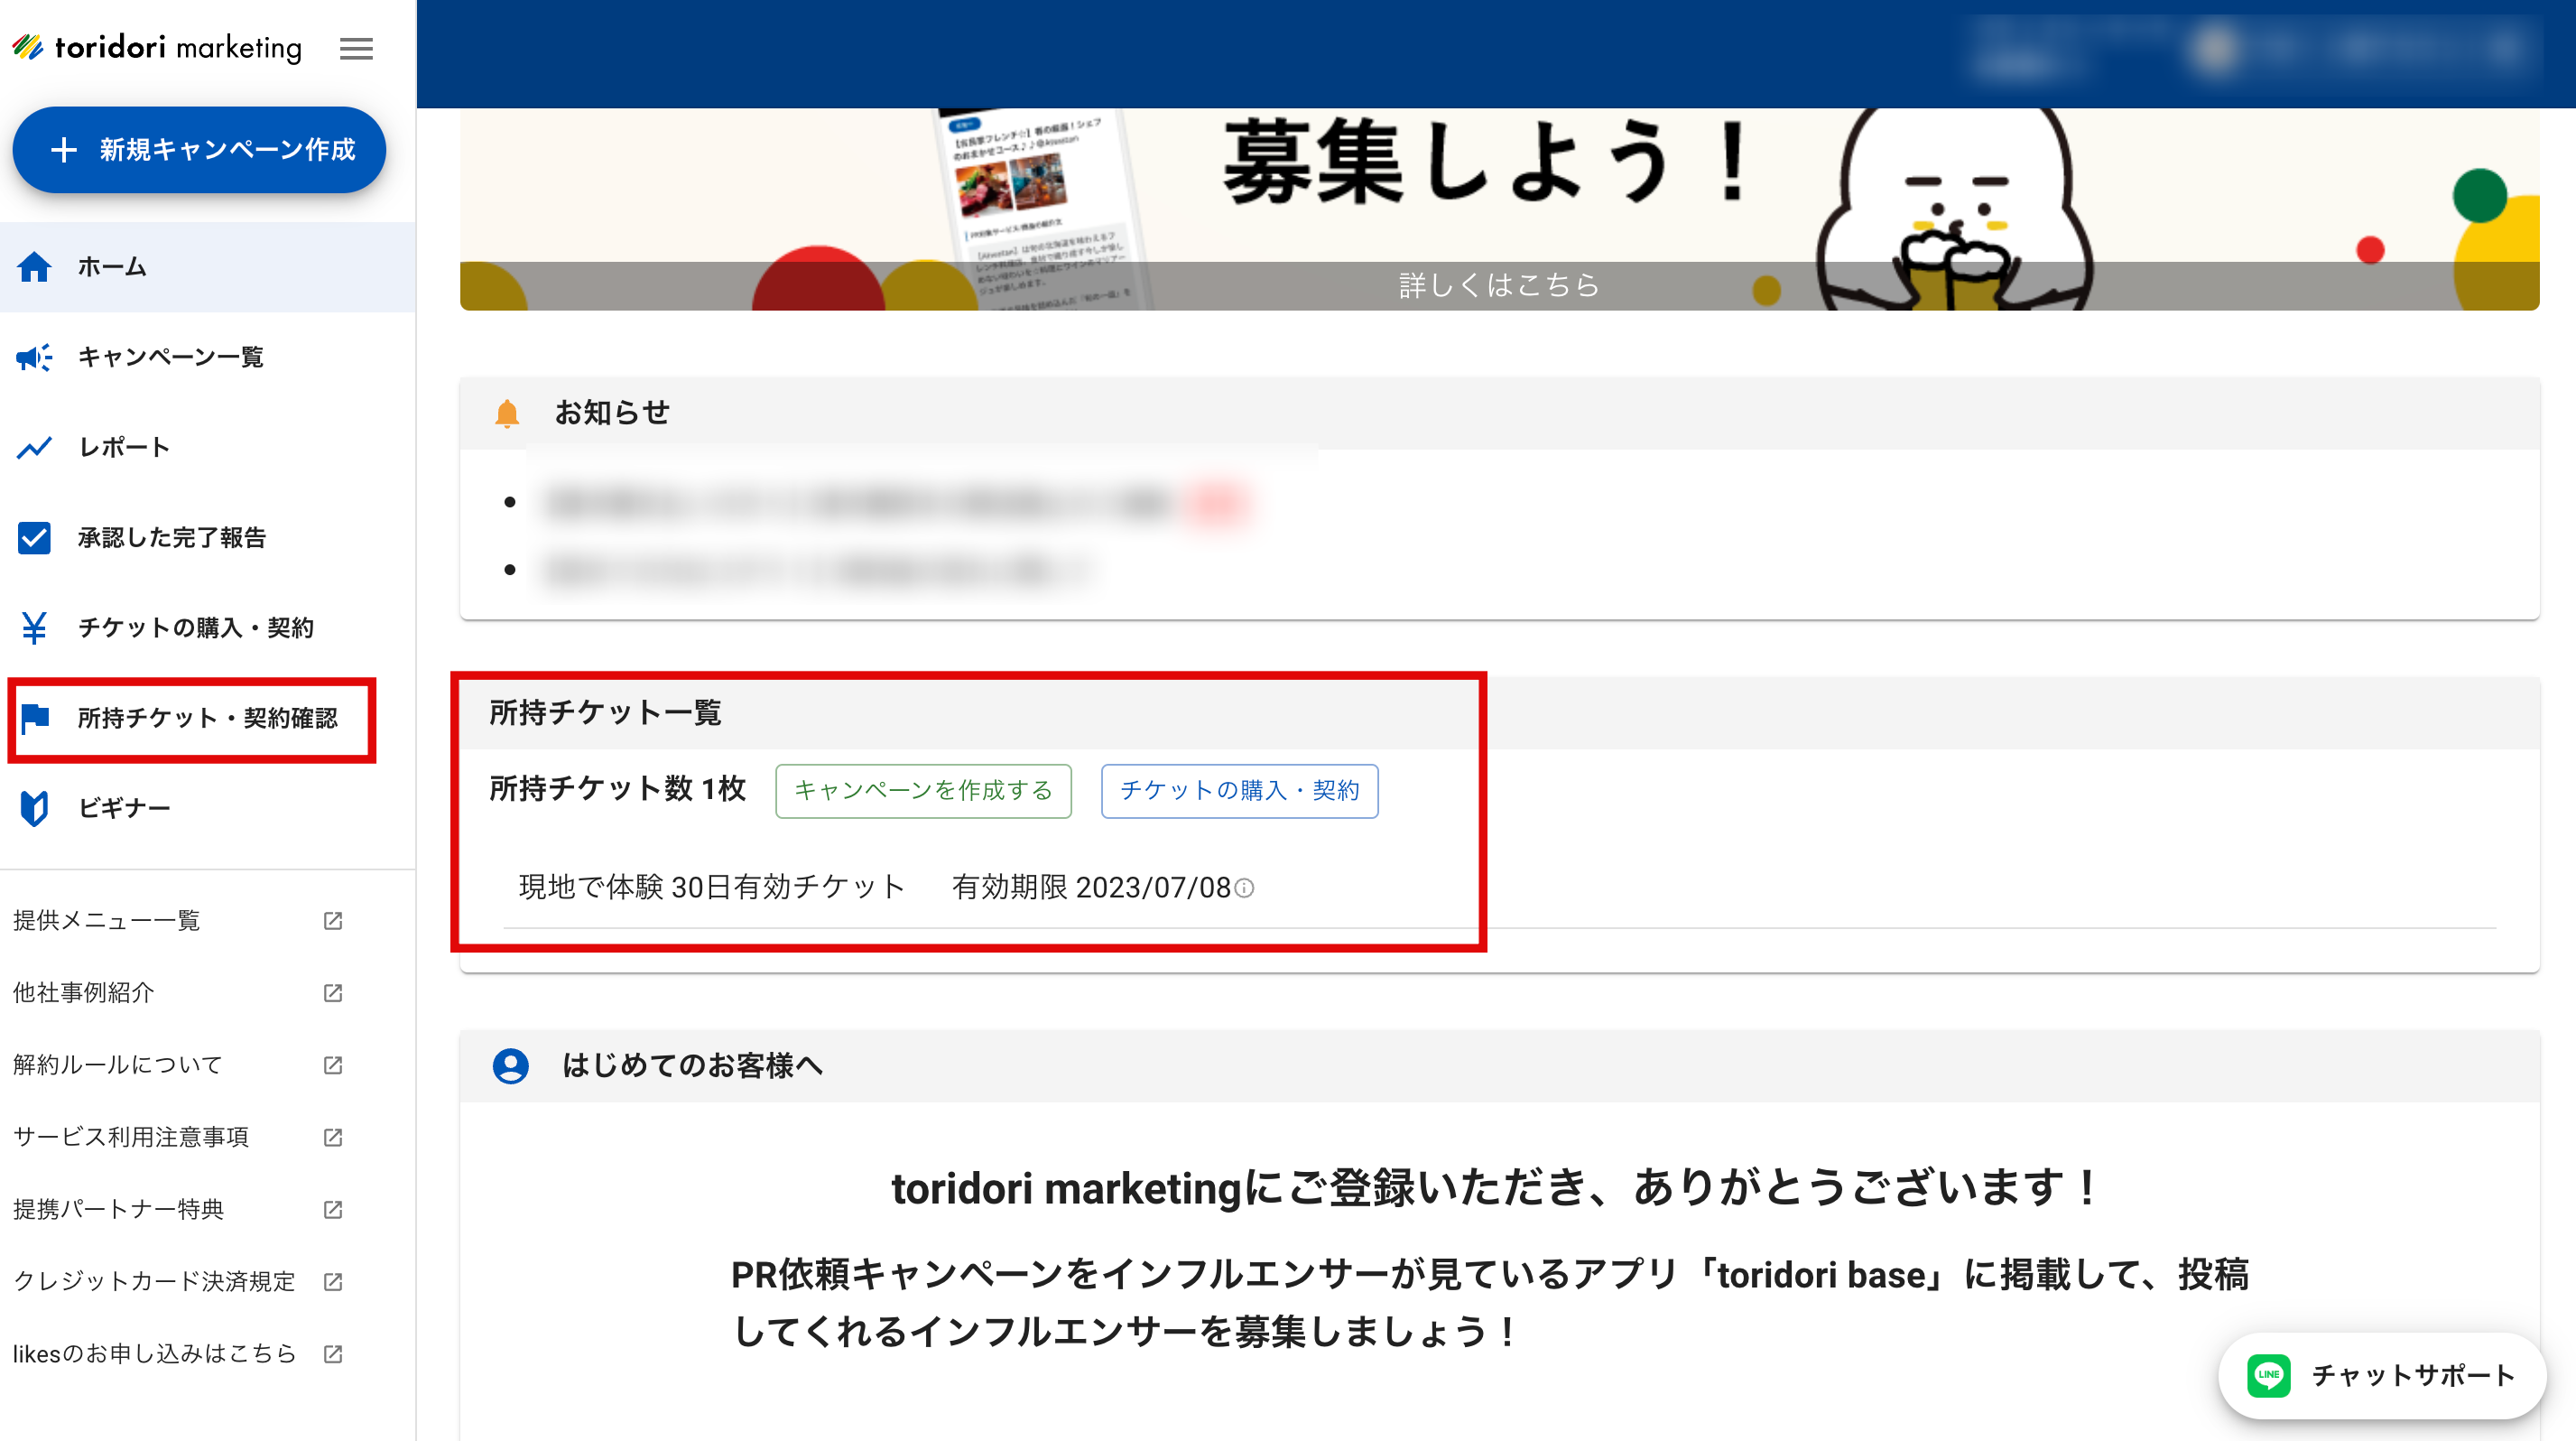The image size is (2576, 1441).
Task: Click the キャンペーン一覧 megaphone icon
Action: (34, 357)
